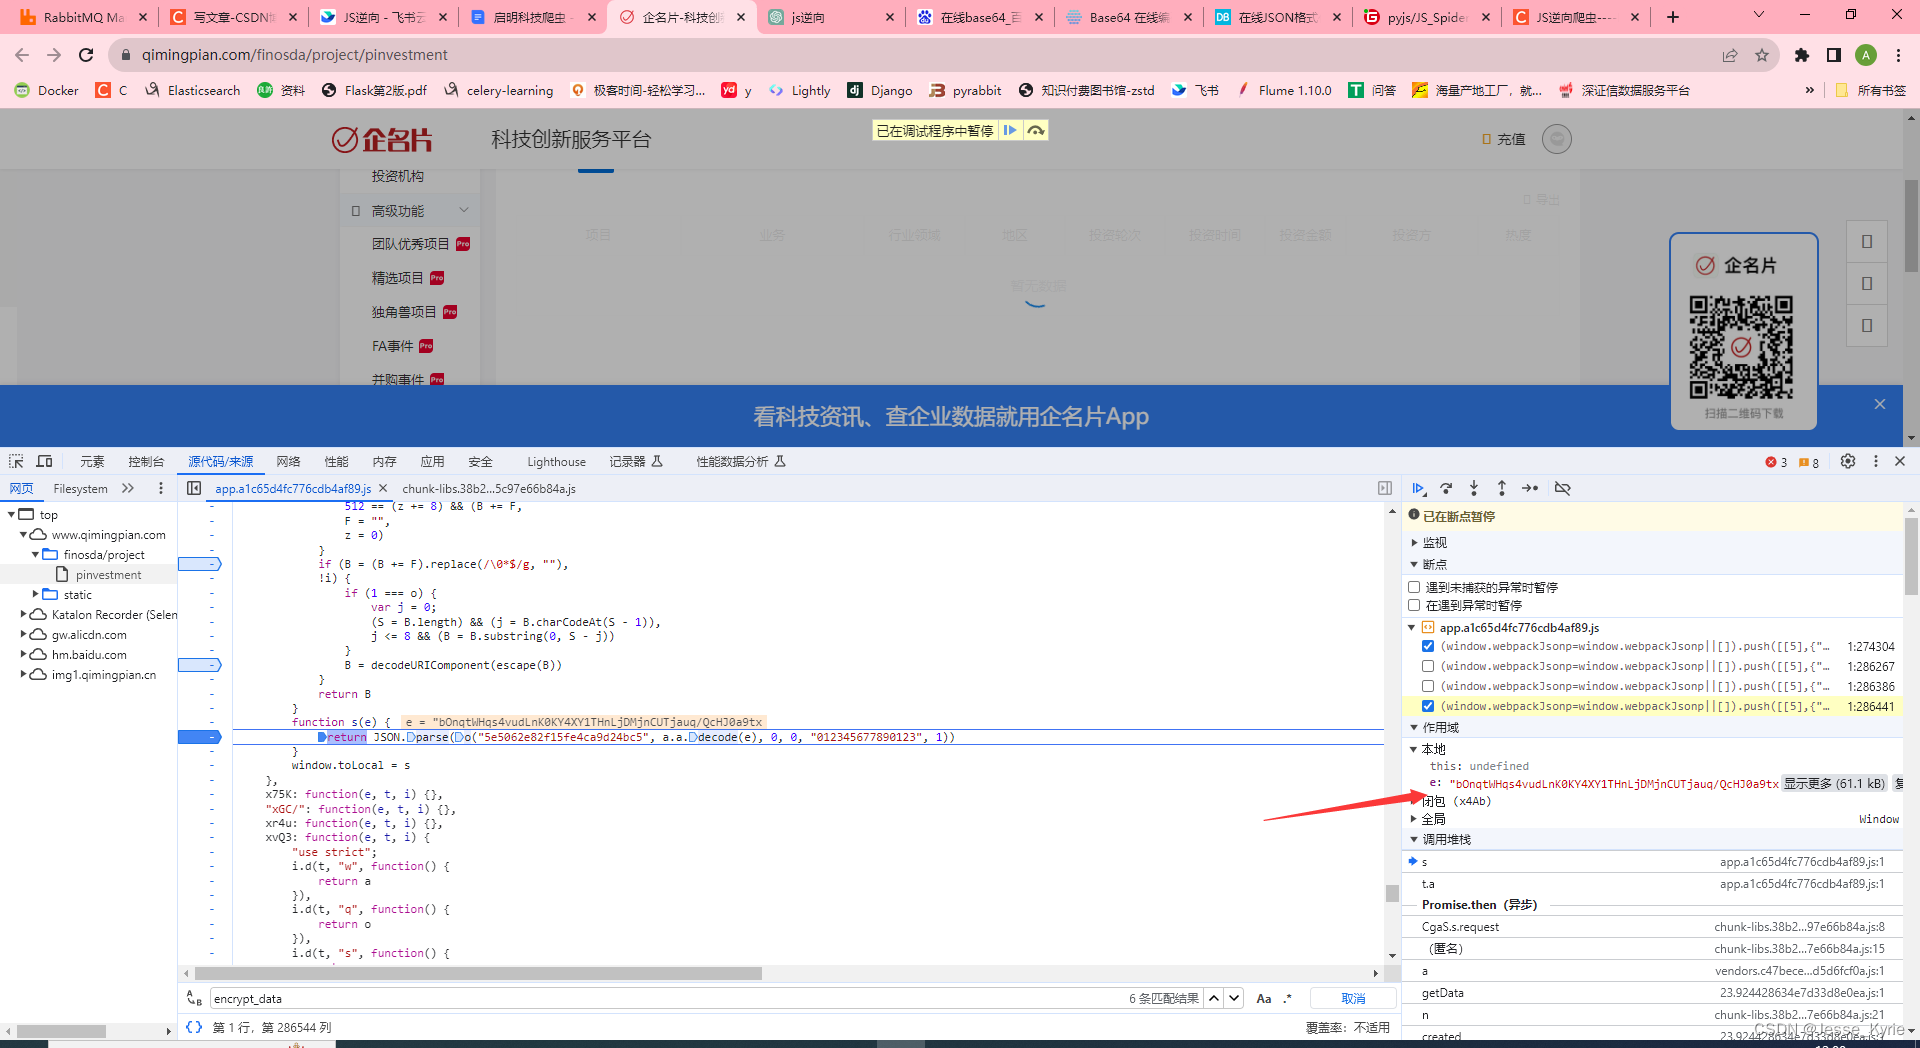Open the Lighthouse tab

557,461
